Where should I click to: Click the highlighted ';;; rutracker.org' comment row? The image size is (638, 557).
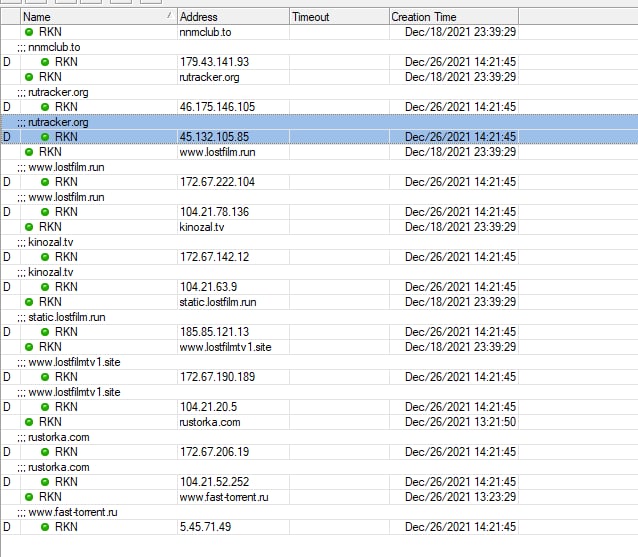tap(319, 122)
